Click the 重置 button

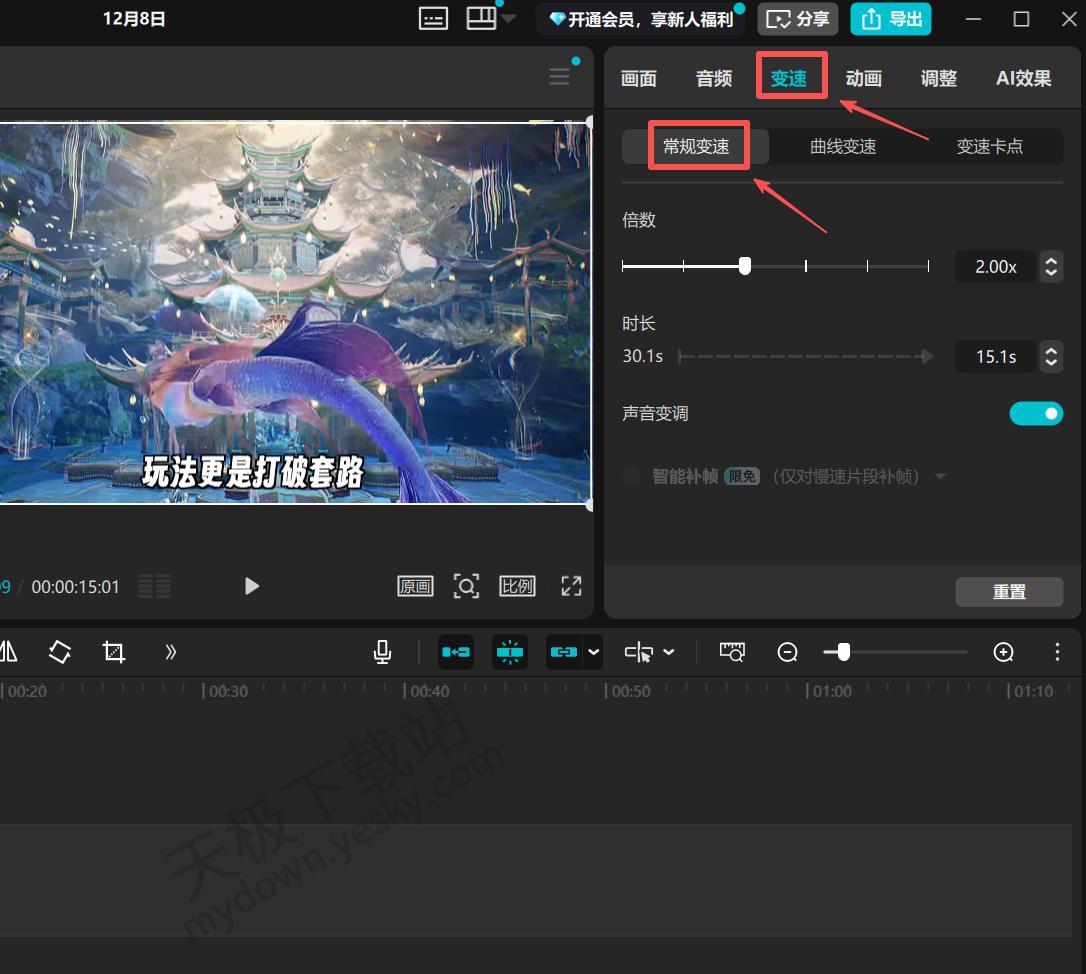tap(1009, 591)
